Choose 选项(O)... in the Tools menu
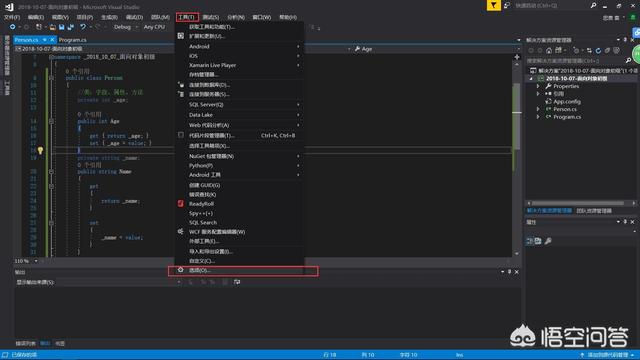 [240, 270]
